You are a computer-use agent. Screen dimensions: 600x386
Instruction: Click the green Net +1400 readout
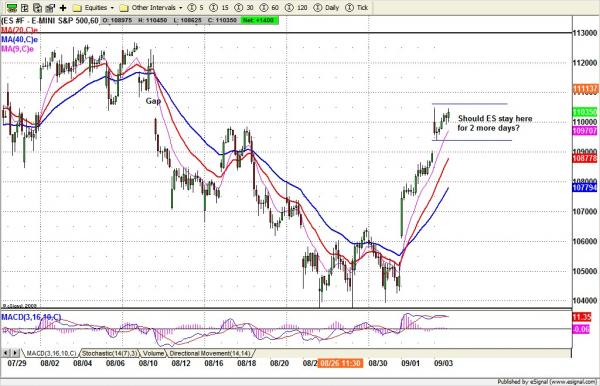point(259,20)
